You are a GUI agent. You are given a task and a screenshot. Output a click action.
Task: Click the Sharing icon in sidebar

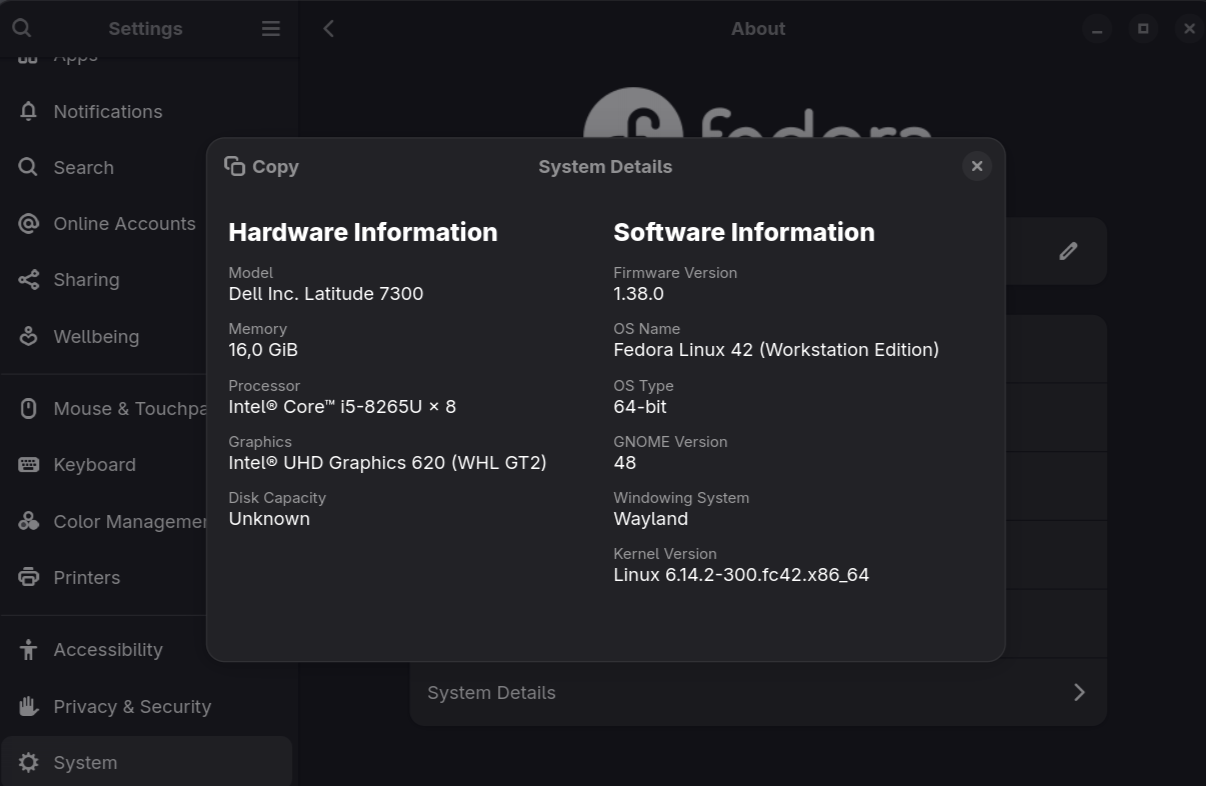(x=28, y=280)
